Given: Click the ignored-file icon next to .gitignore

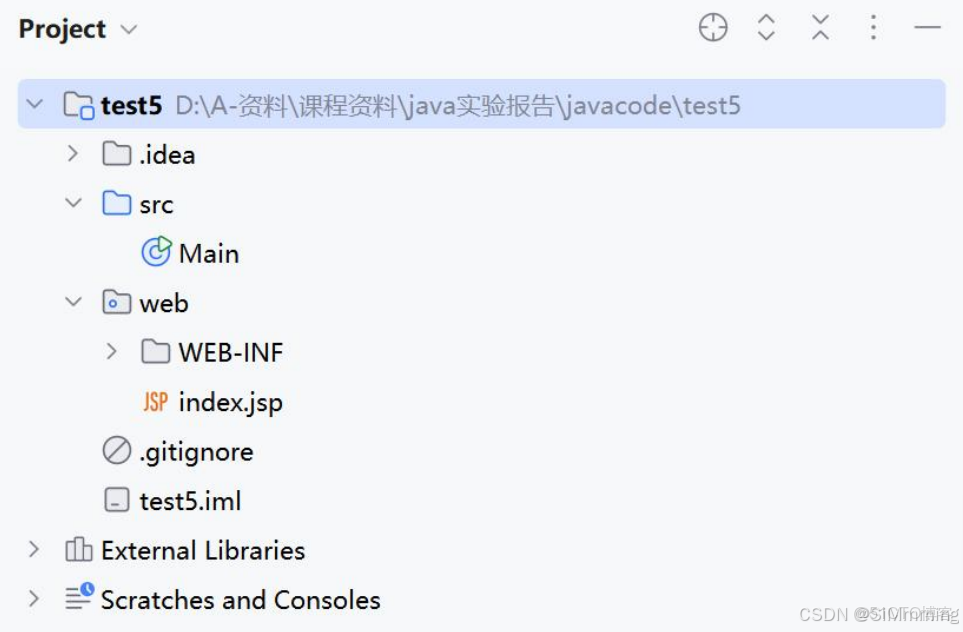Looking at the screenshot, I should click(116, 451).
